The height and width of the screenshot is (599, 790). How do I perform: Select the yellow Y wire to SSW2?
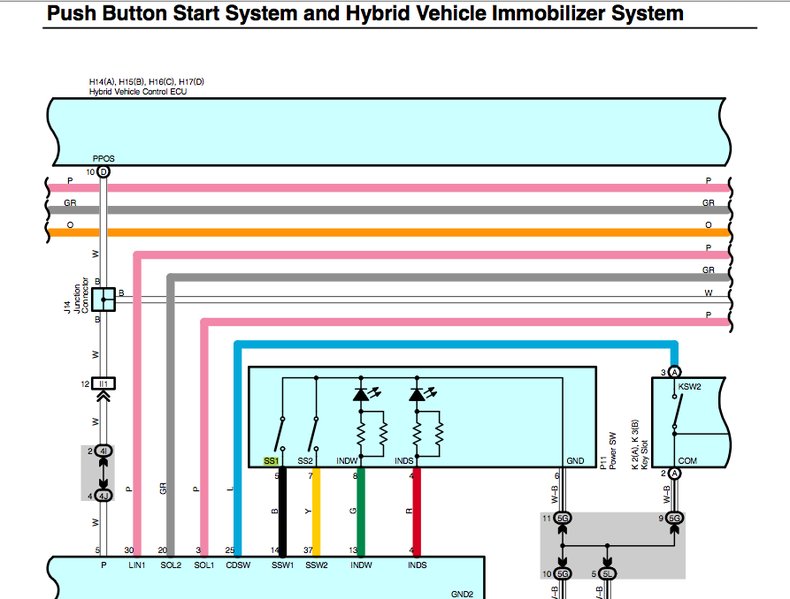pyautogui.click(x=316, y=512)
